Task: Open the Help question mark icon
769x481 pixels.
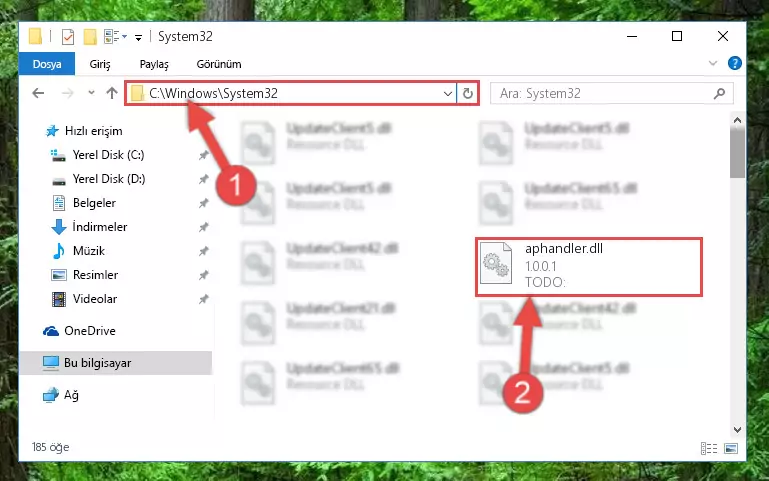Action: (x=734, y=63)
